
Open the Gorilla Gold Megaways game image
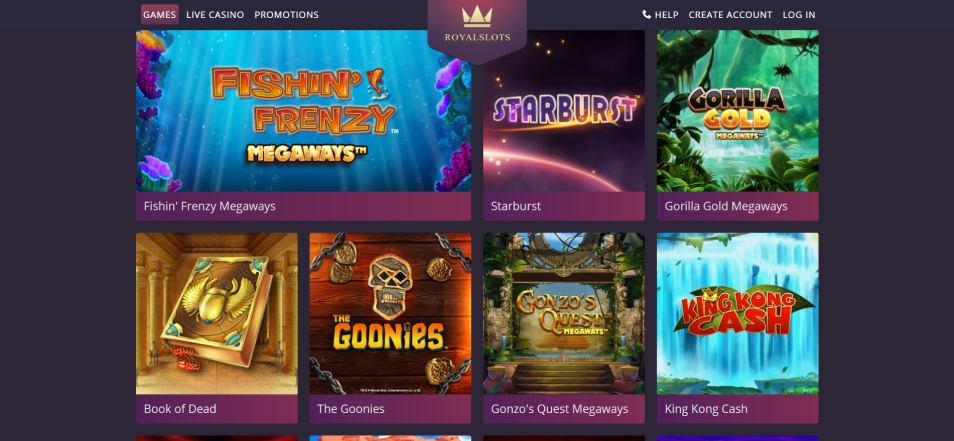737,111
